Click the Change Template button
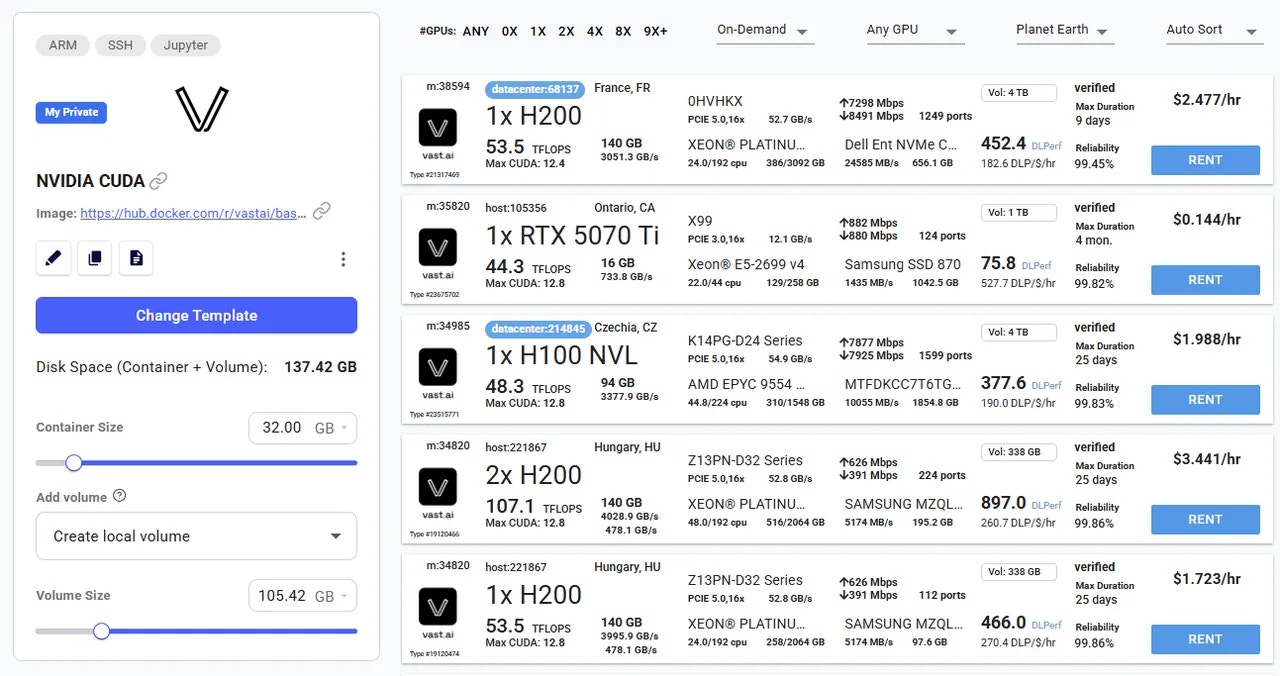Viewport: 1280px width, 676px height. click(196, 315)
